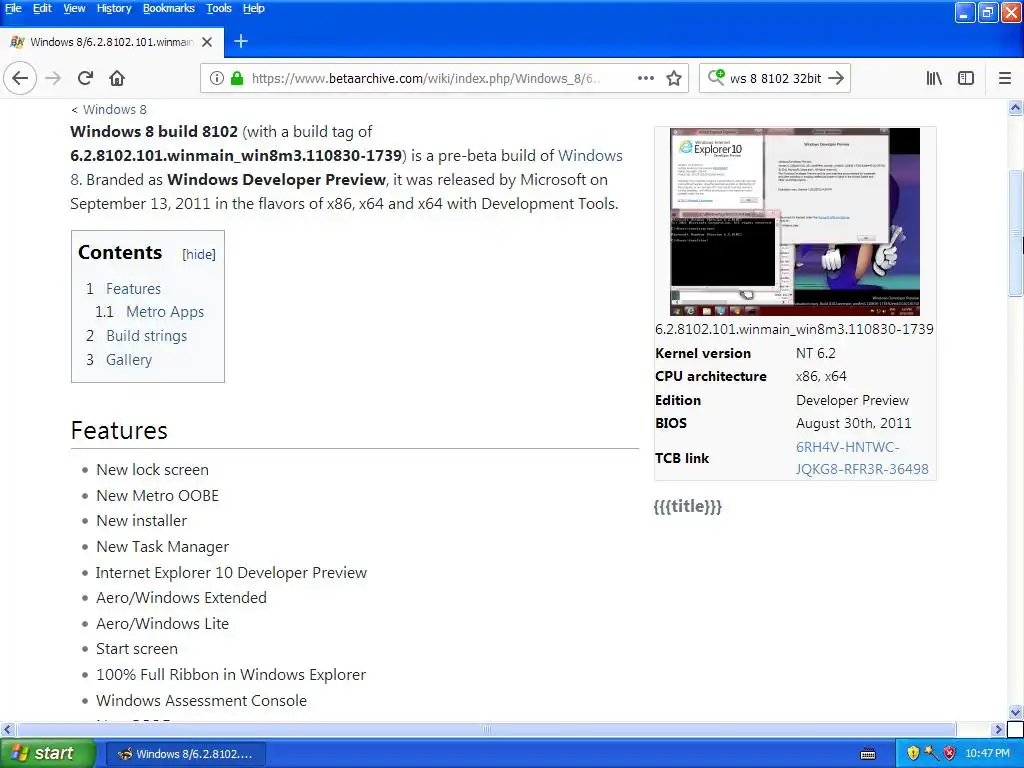Open the build 8102 screenshot thumbnail

point(795,221)
